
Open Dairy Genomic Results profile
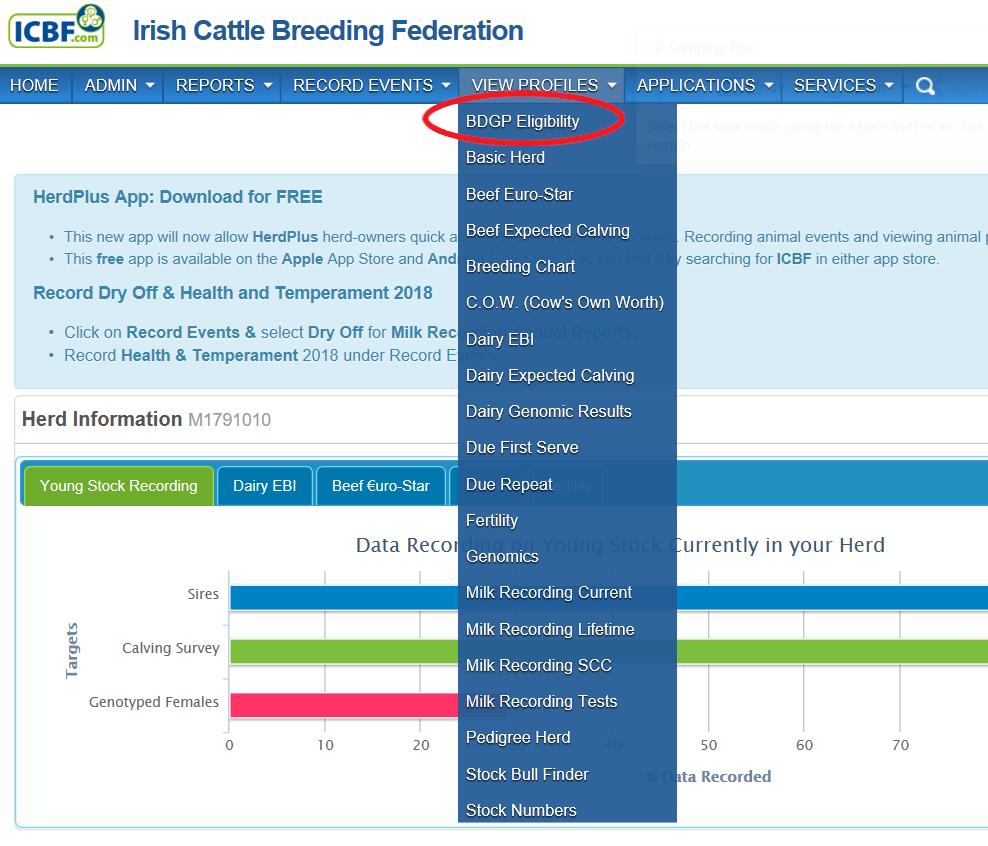pos(548,411)
